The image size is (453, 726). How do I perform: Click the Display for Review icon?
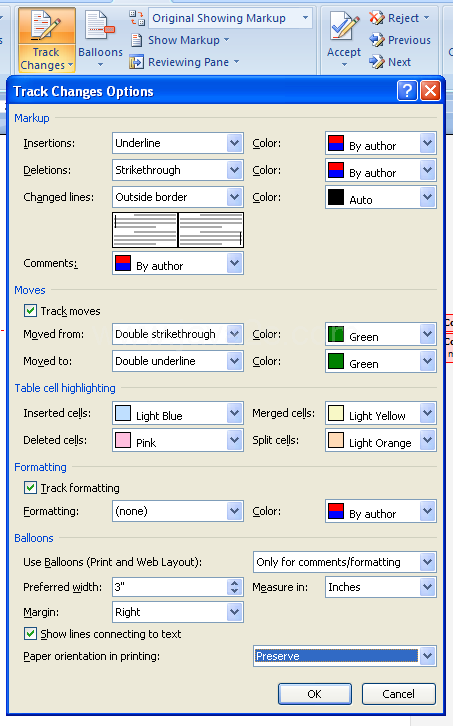click(x=137, y=18)
